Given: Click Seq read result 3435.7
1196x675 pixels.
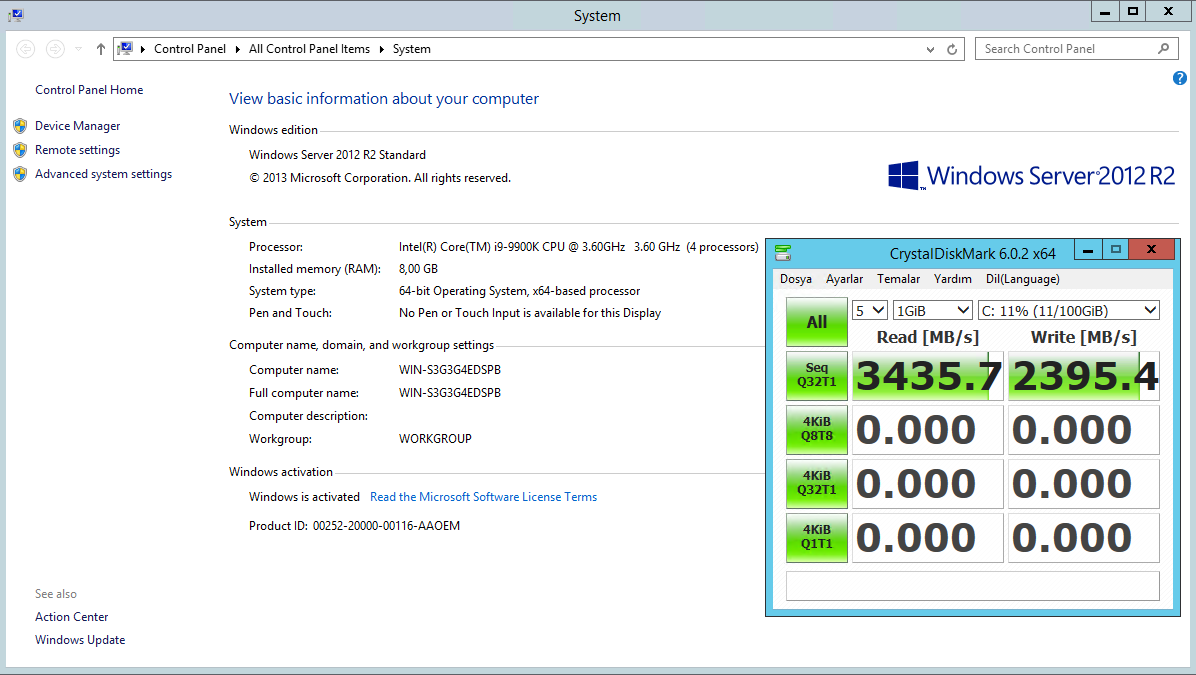Looking at the screenshot, I should pyautogui.click(x=928, y=376).
